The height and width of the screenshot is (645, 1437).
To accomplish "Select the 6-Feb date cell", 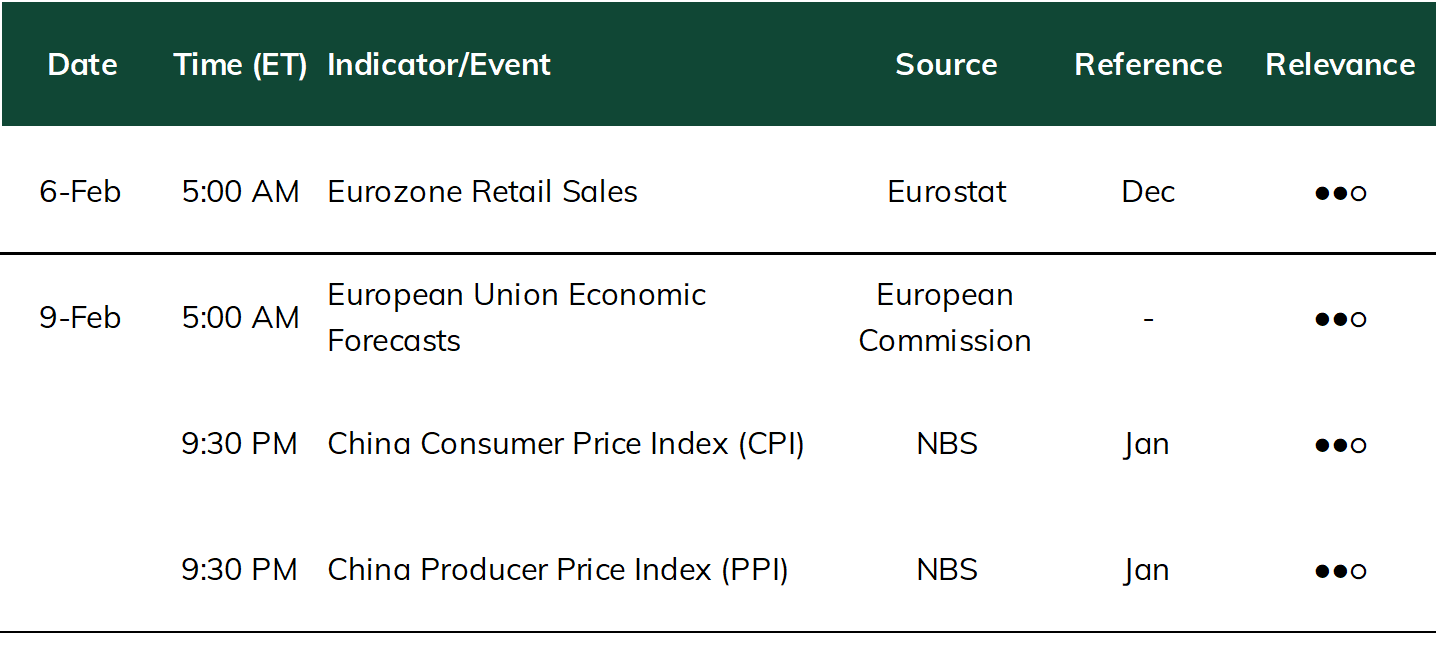I will [x=80, y=191].
